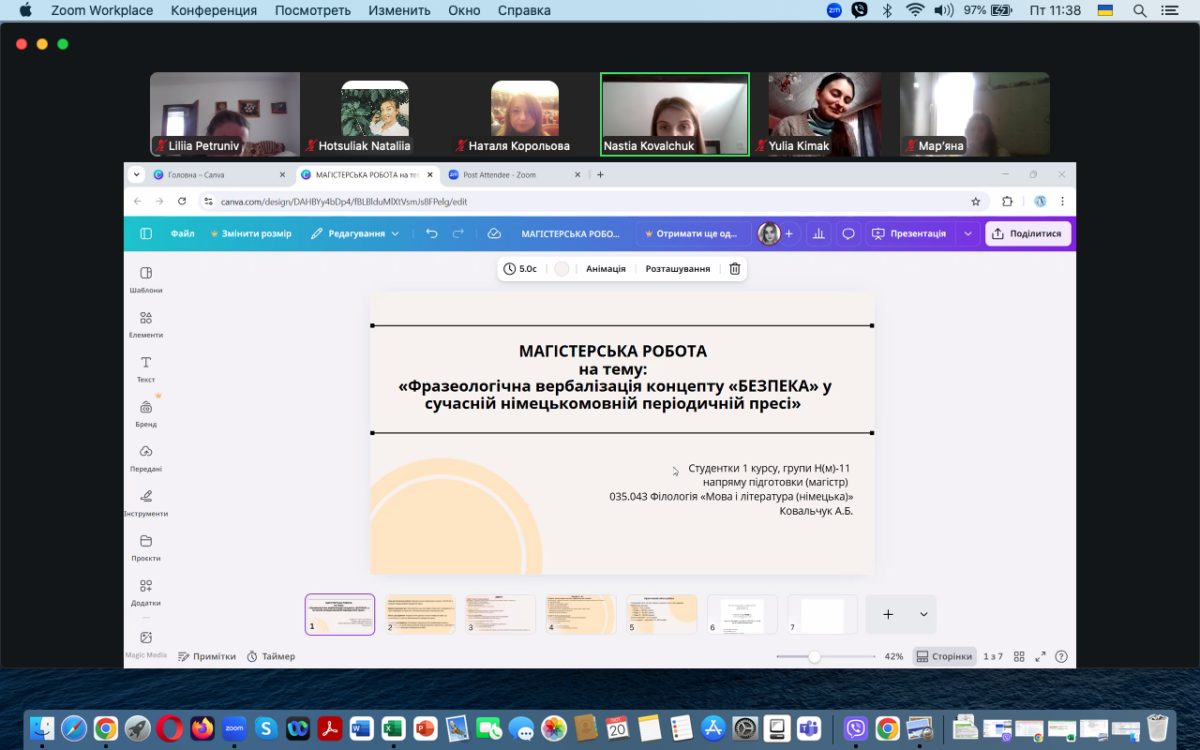The height and width of the screenshot is (750, 1200).
Task: Toggle the Сторінки pages strip view
Action: [943, 657]
